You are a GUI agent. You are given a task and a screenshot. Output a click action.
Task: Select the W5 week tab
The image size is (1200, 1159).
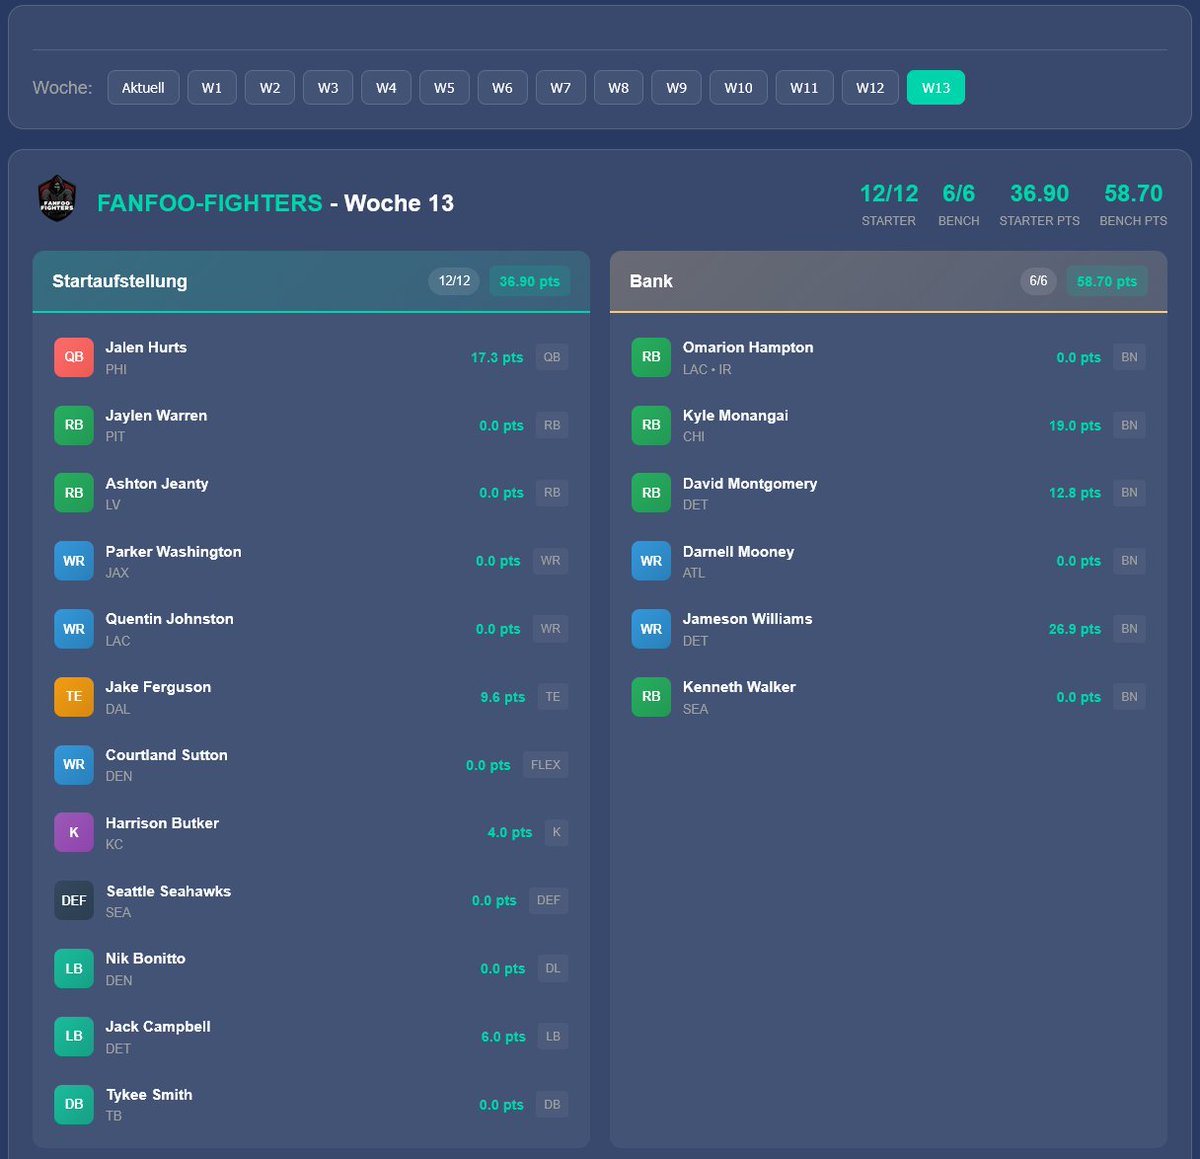point(444,88)
